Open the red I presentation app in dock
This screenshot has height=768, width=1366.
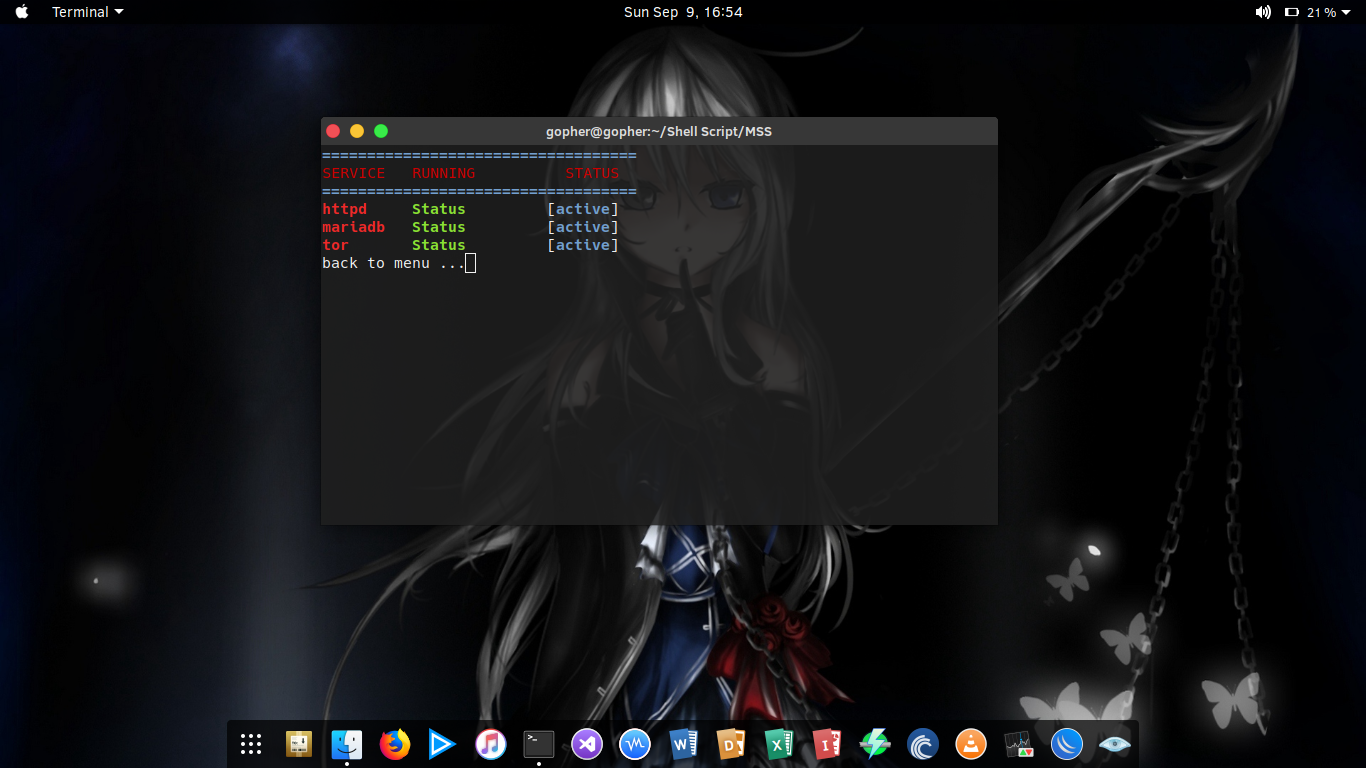click(x=827, y=744)
